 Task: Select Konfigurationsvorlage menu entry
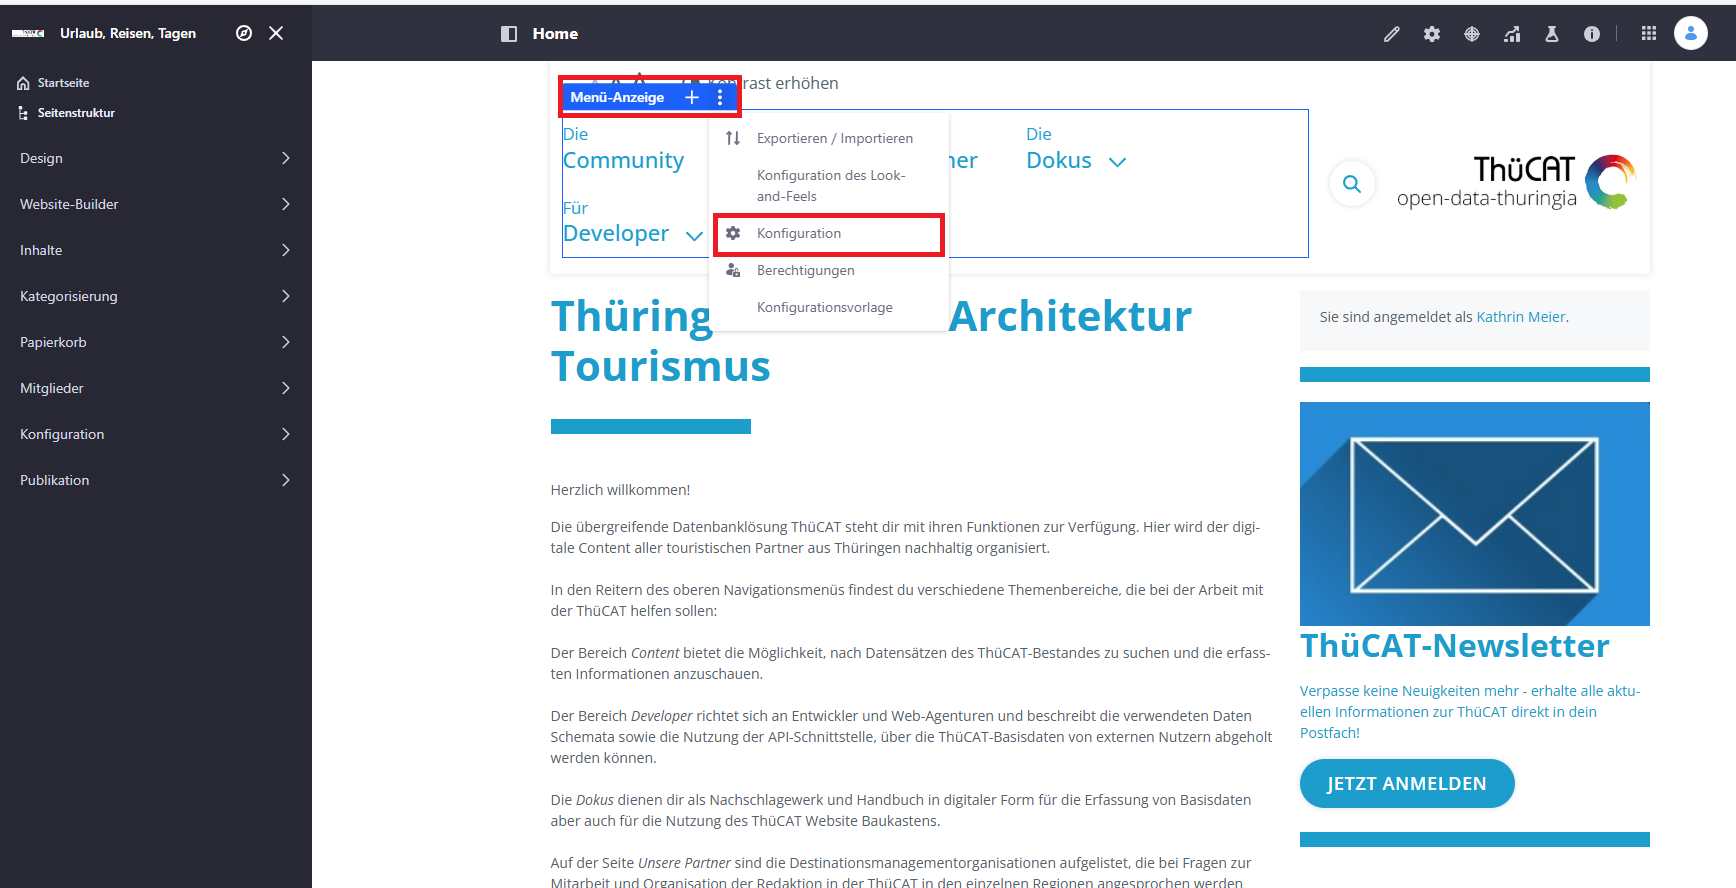point(828,307)
